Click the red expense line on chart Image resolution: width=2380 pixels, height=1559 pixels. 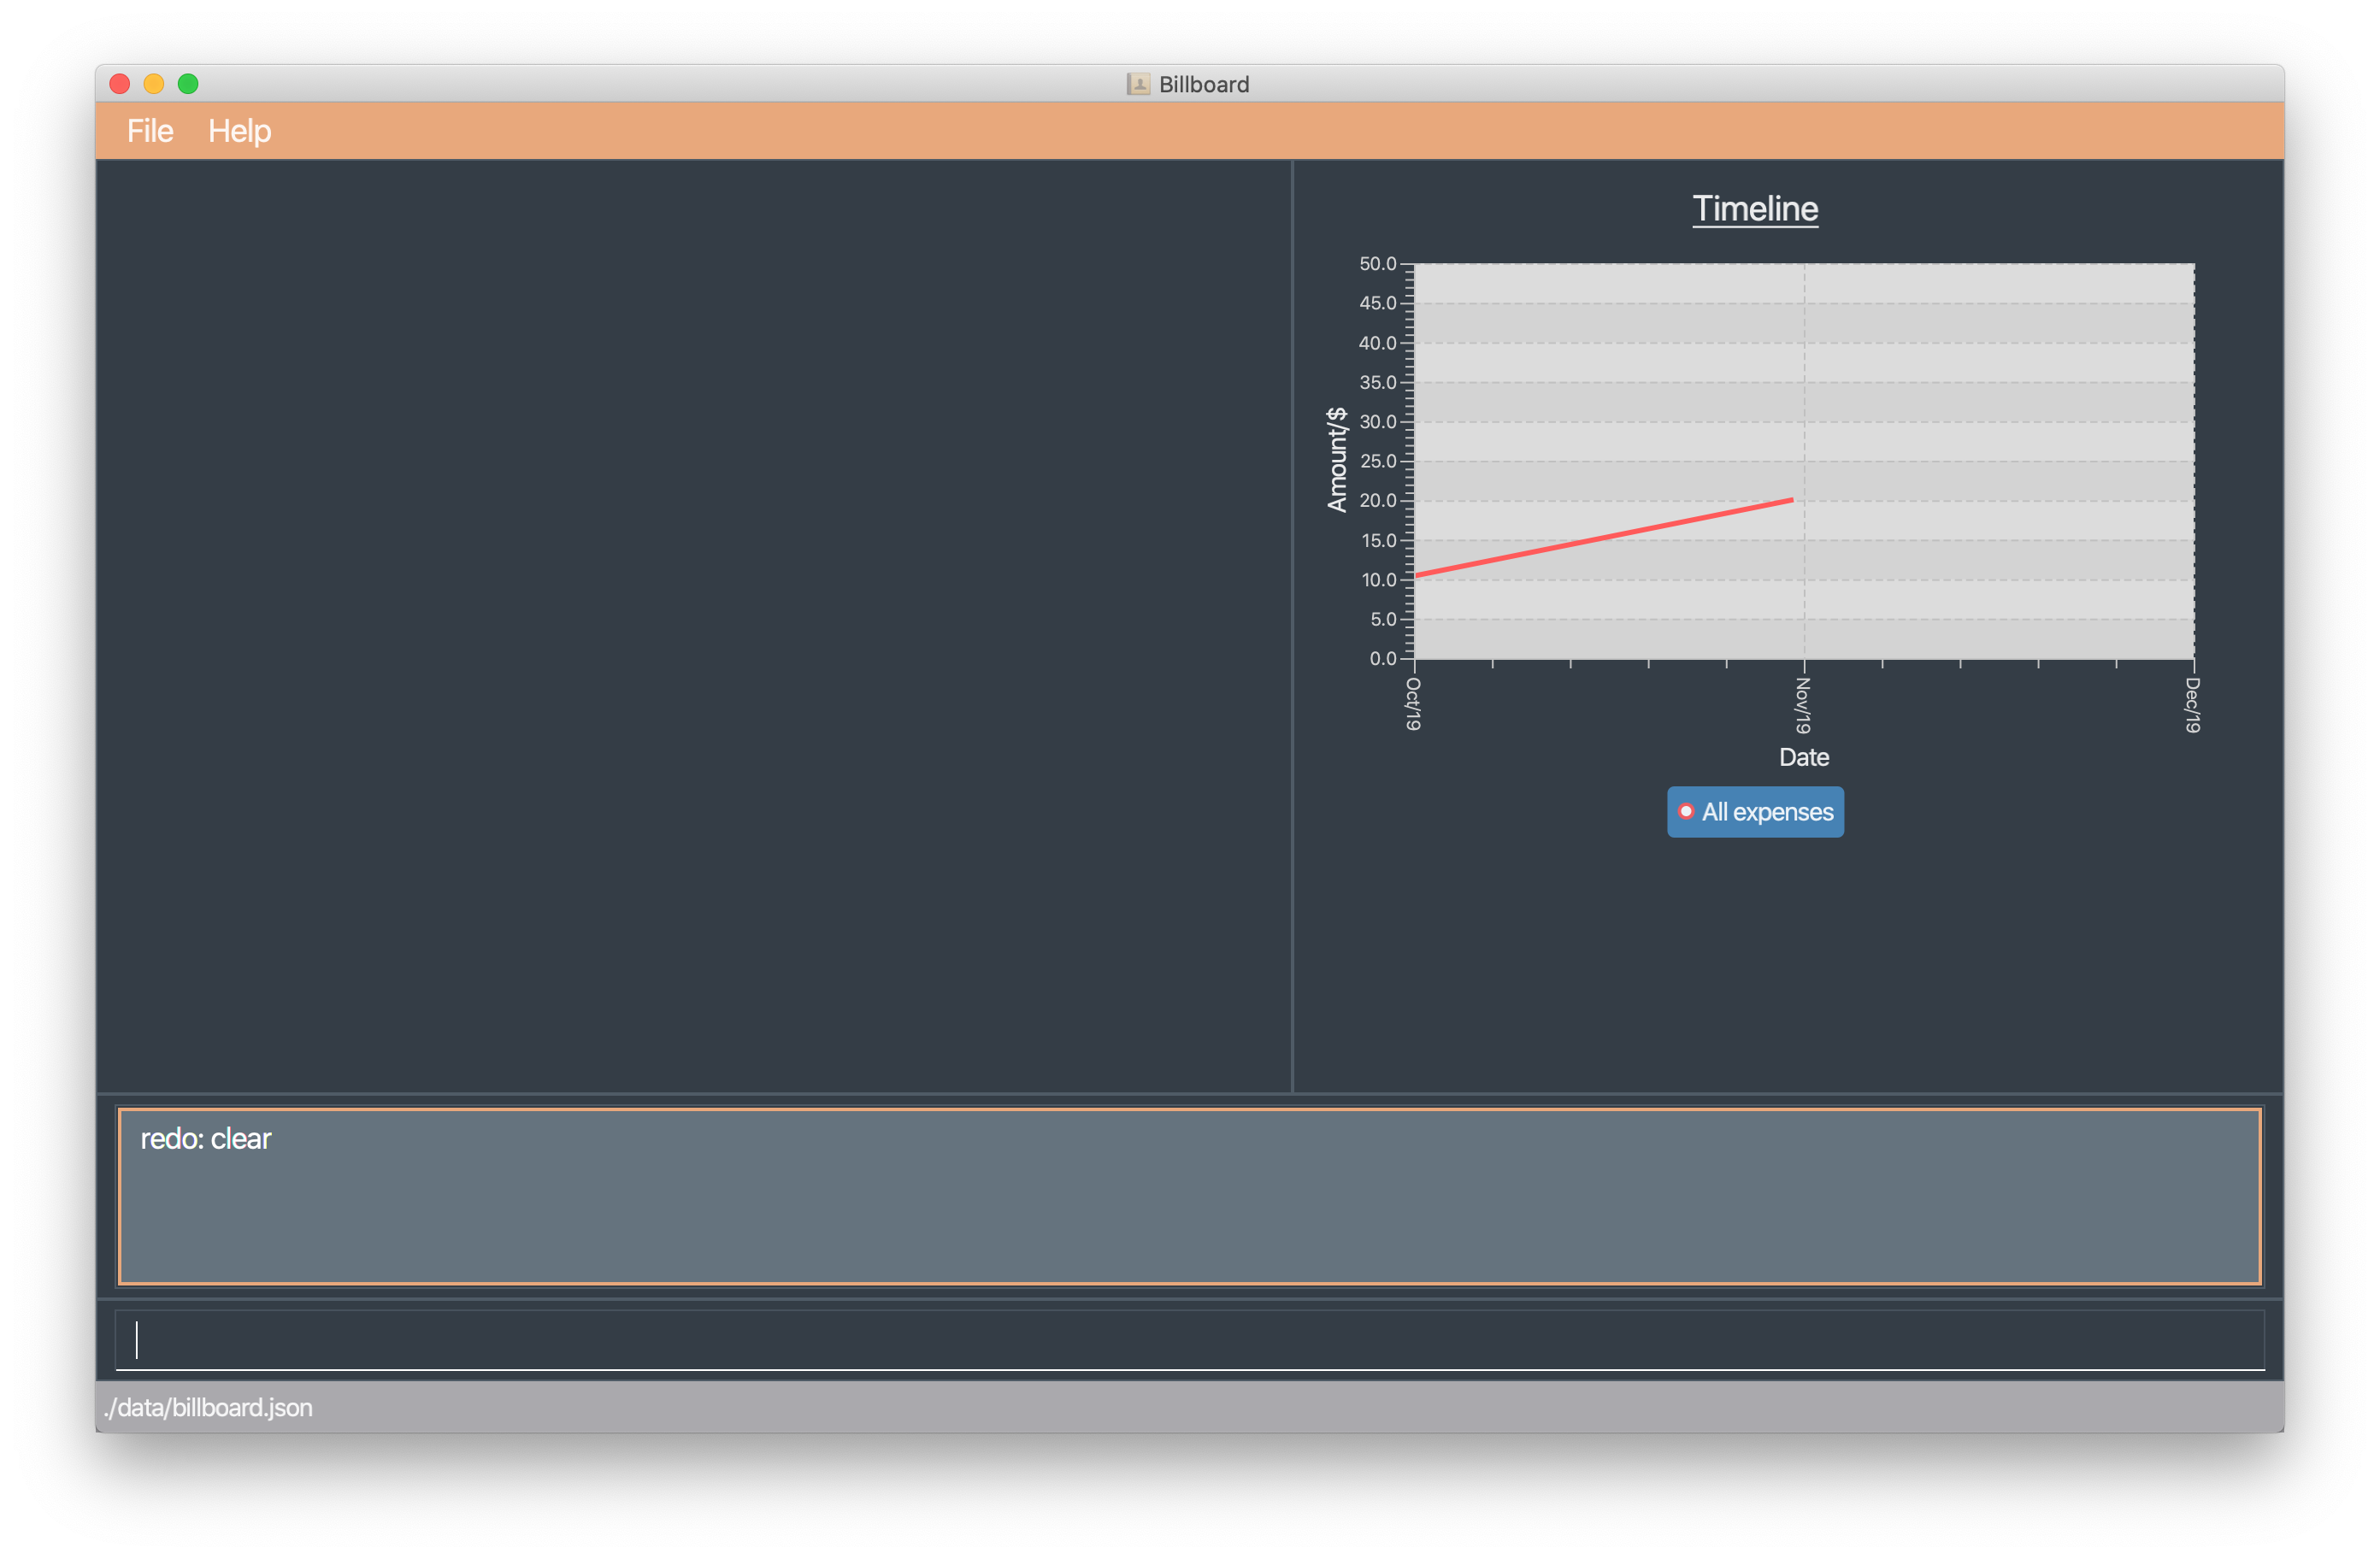pos(1604,538)
